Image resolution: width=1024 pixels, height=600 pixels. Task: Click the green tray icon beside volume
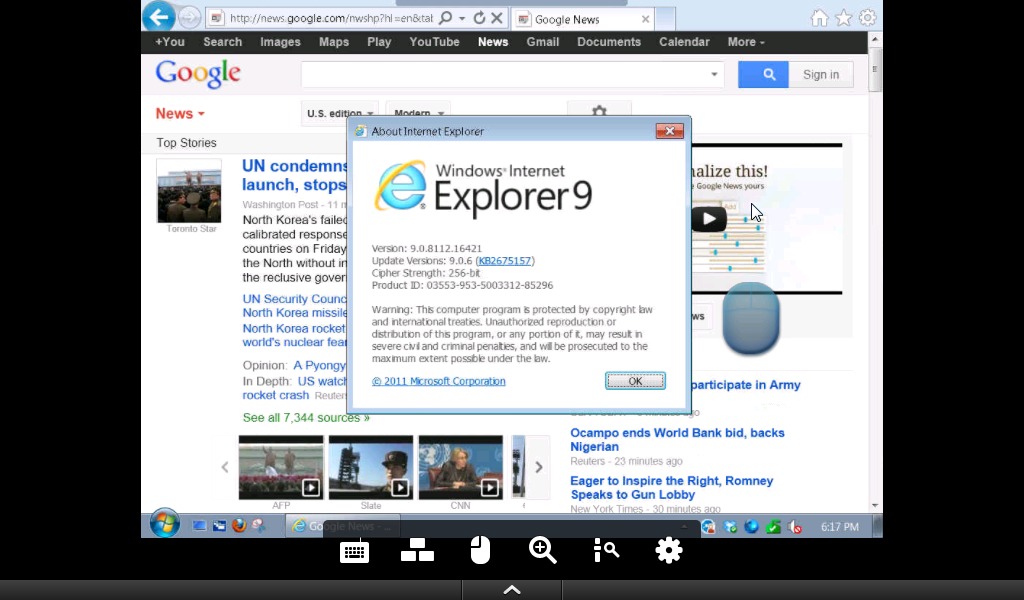coord(773,527)
